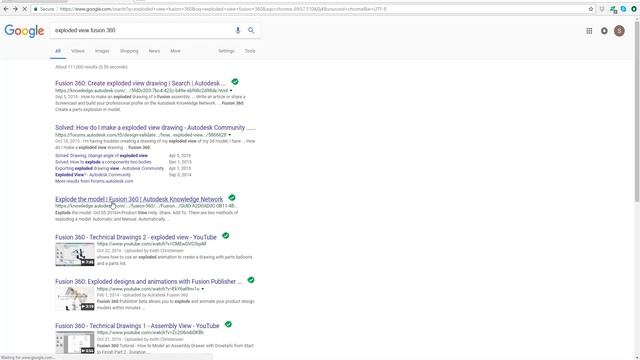
Task: Open sublink Exporting exploded drawing view
Action: [x=109, y=168]
